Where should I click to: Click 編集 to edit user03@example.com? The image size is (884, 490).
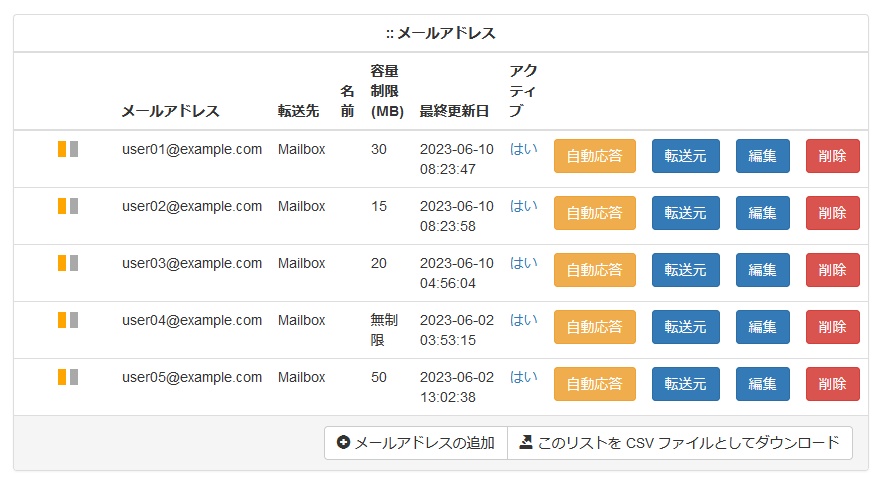(x=762, y=270)
